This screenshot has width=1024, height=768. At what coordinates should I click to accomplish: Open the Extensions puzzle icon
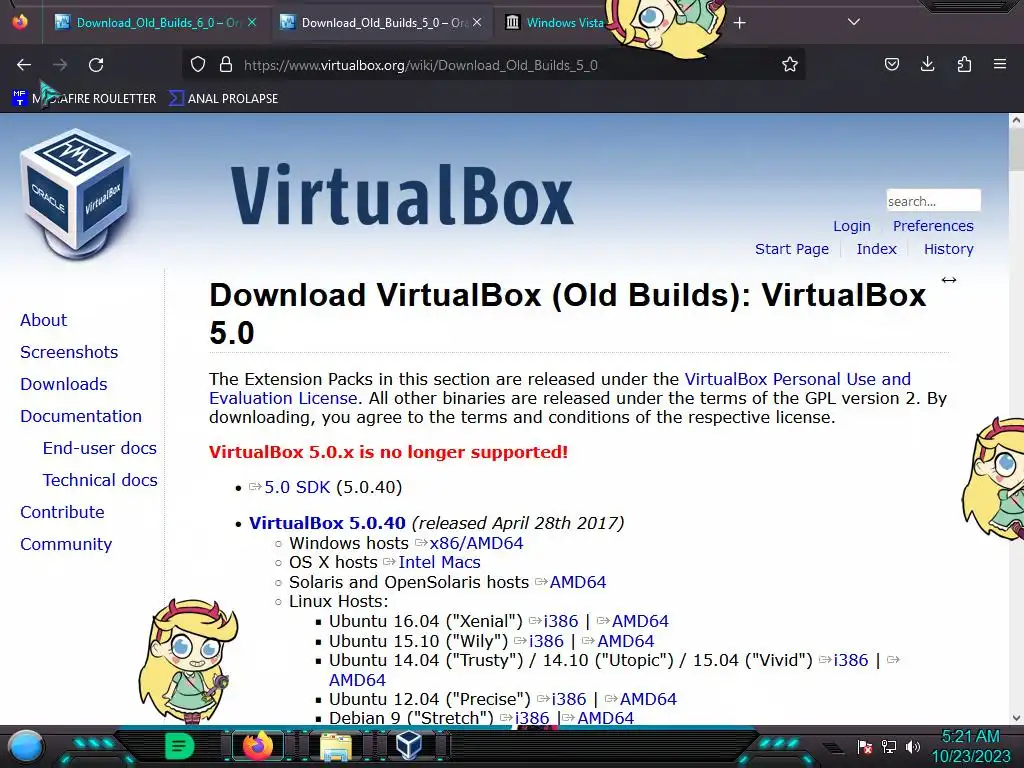click(x=964, y=64)
